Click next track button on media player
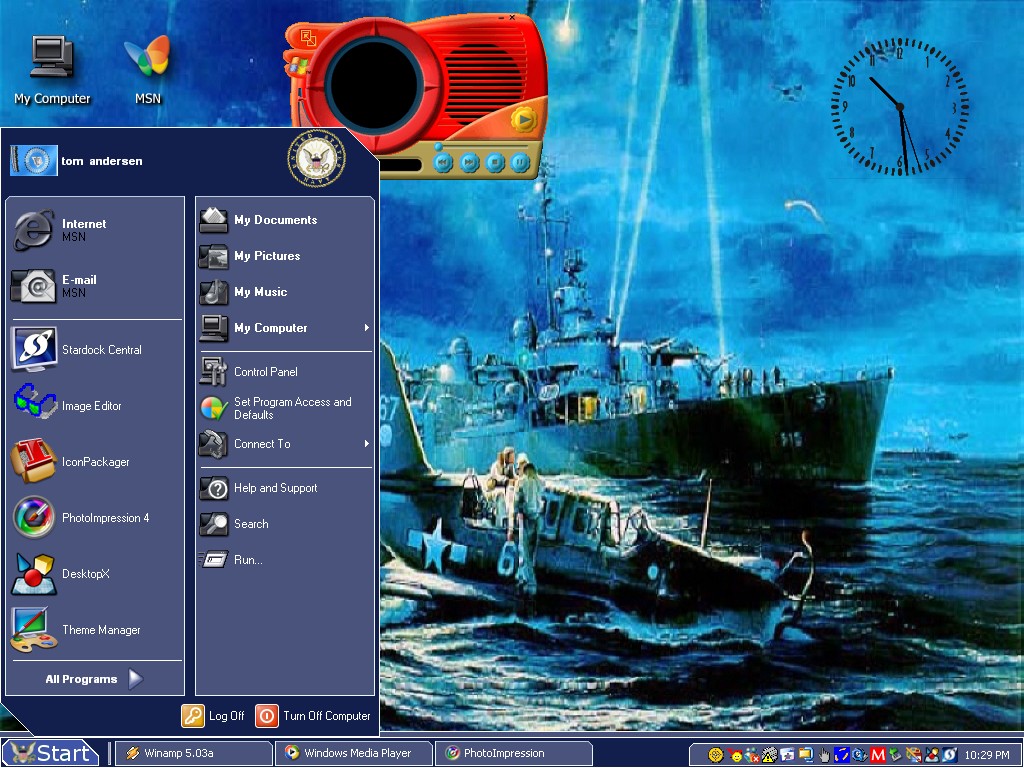This screenshot has width=1024, height=768. [469, 161]
